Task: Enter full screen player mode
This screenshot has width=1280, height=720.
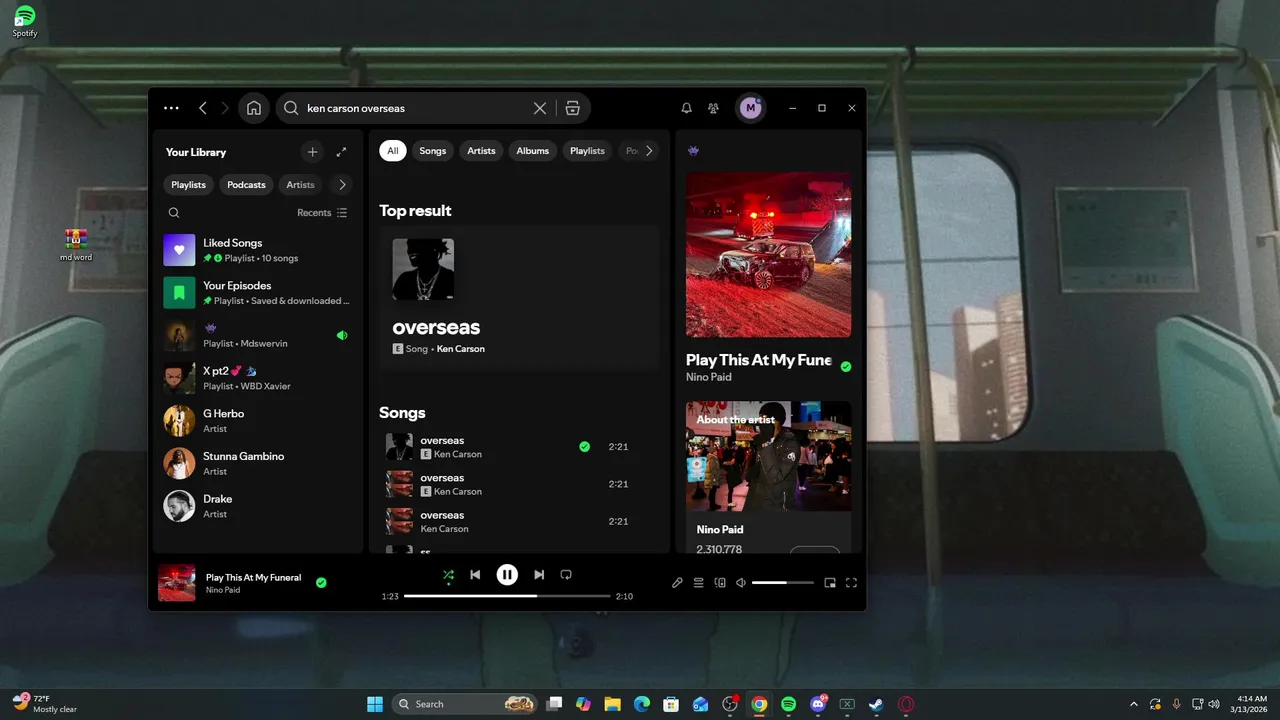Action: tap(852, 583)
